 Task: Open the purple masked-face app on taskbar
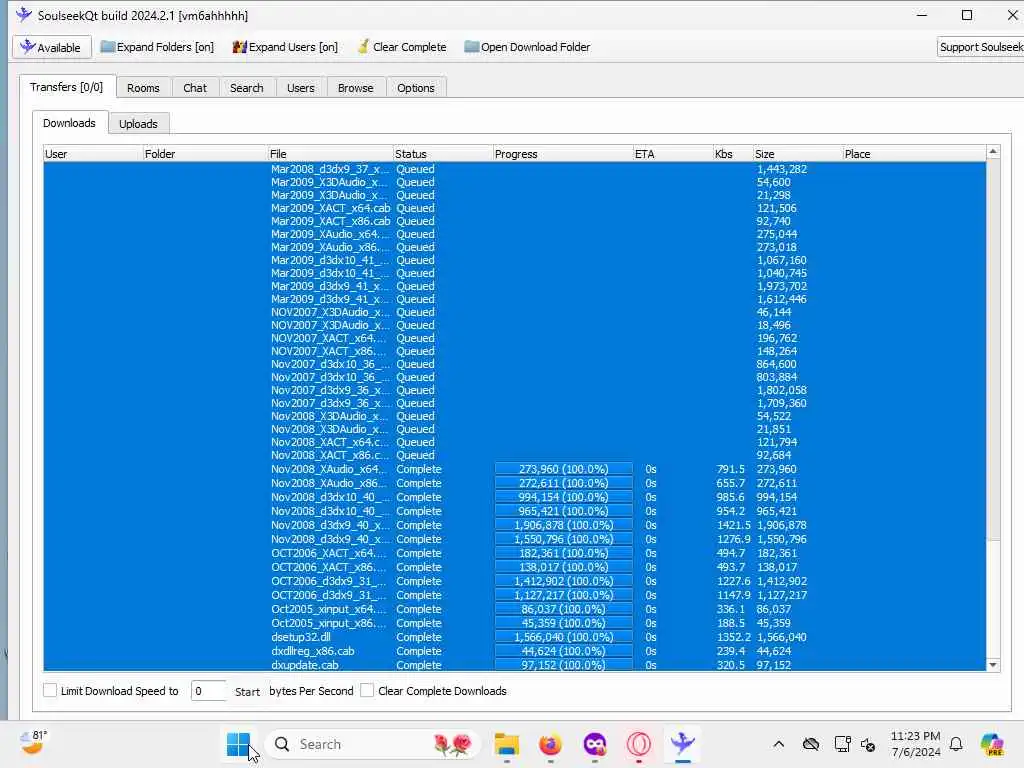594,744
